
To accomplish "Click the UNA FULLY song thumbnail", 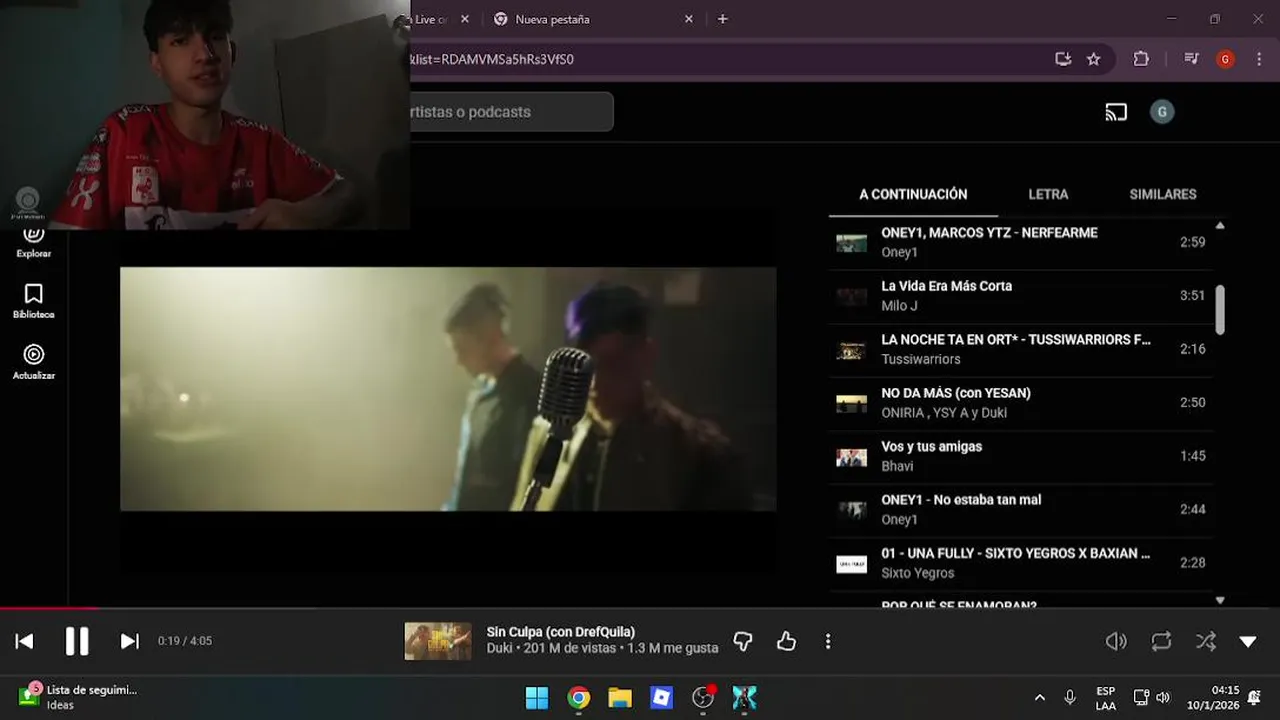I will tap(851, 564).
